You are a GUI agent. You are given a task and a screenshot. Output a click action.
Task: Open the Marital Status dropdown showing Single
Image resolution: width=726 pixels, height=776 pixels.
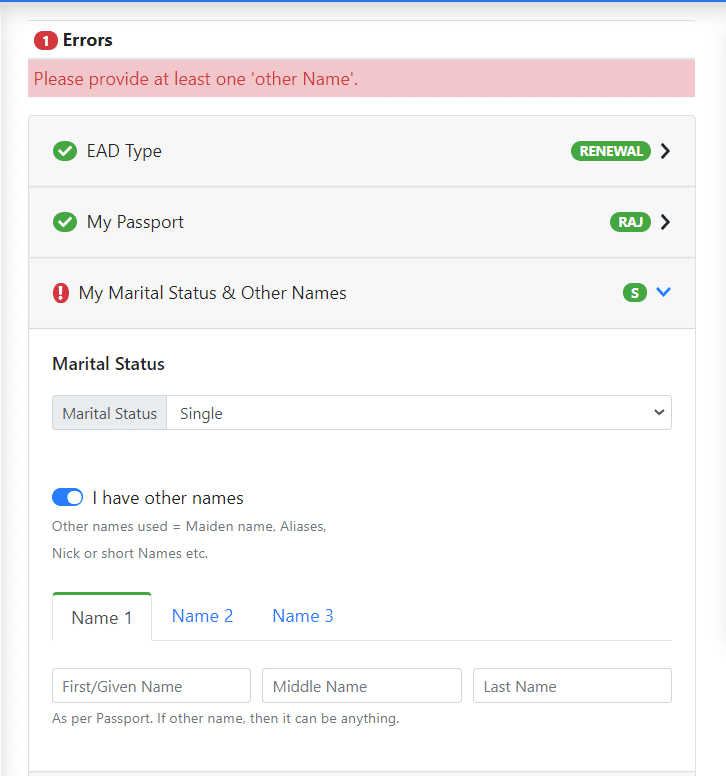tap(418, 413)
